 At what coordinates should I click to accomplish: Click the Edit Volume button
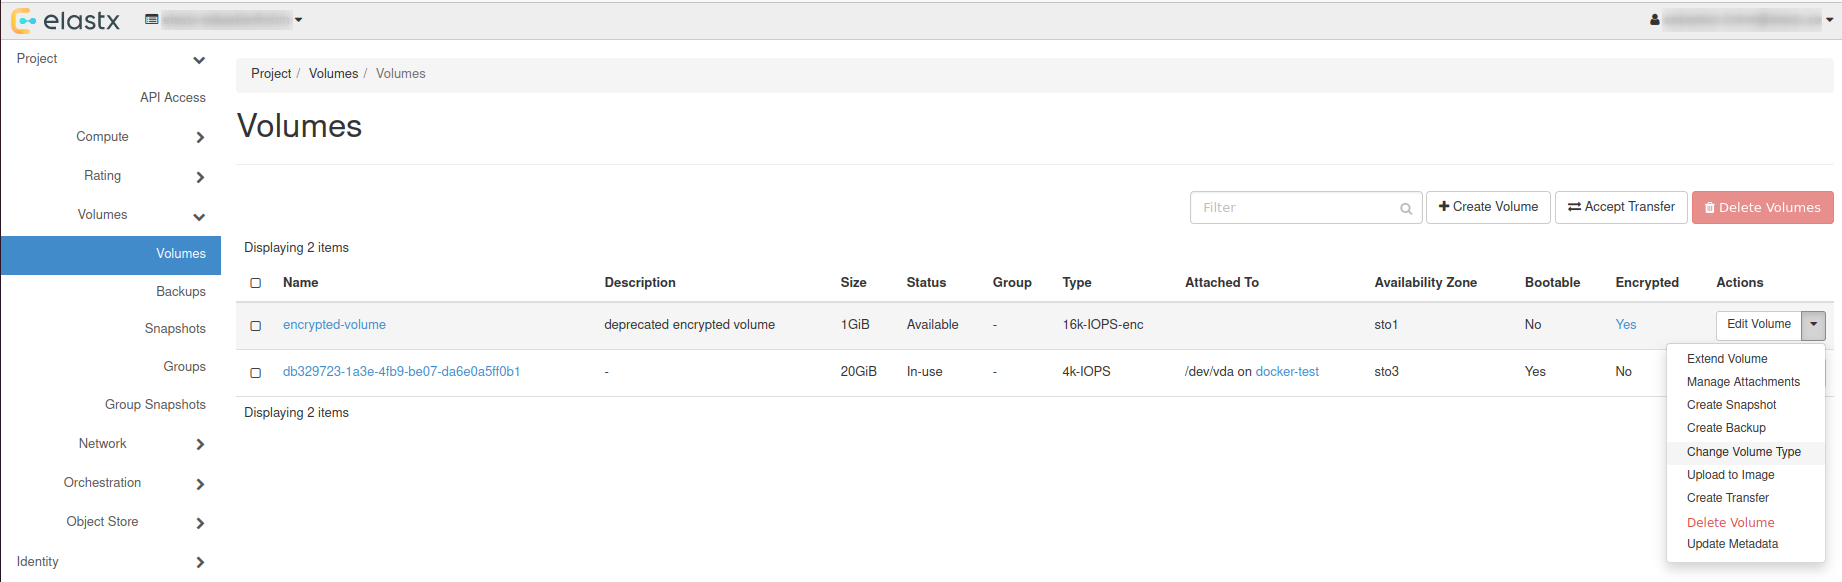click(x=1759, y=325)
